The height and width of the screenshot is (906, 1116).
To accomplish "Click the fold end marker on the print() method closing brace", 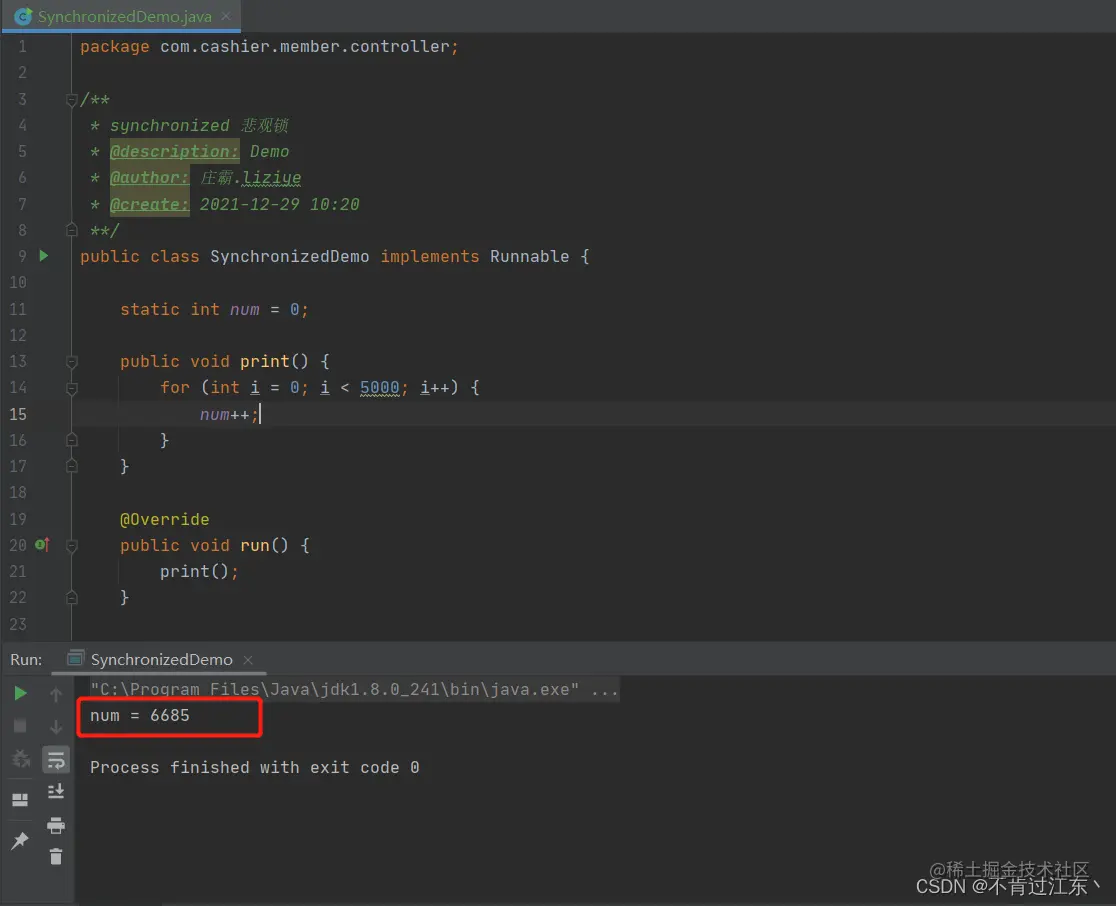I will tap(72, 466).
